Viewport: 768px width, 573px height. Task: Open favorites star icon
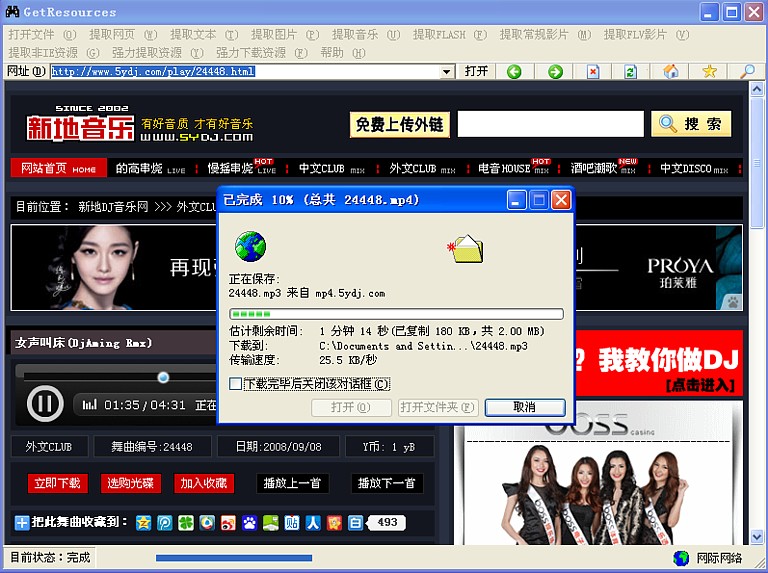[x=709, y=72]
